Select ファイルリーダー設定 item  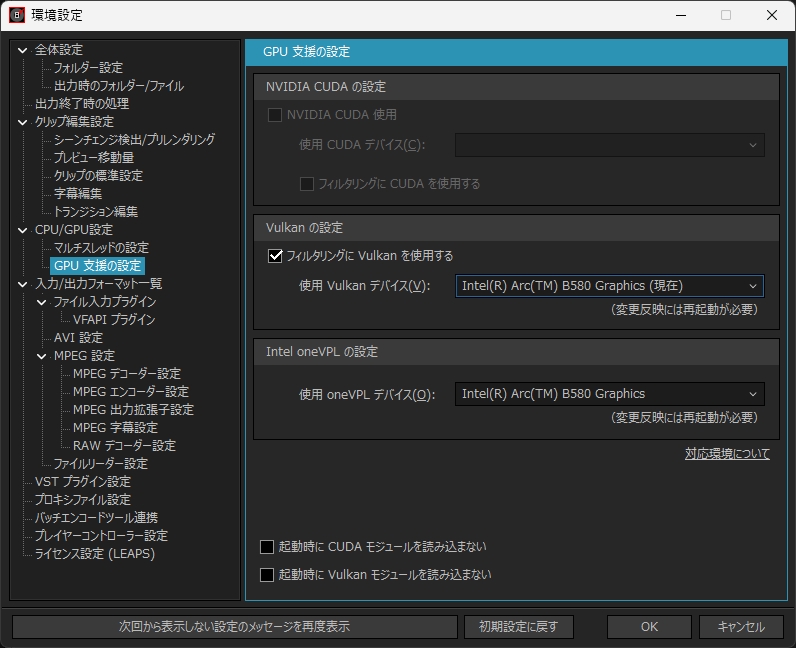coord(101,464)
